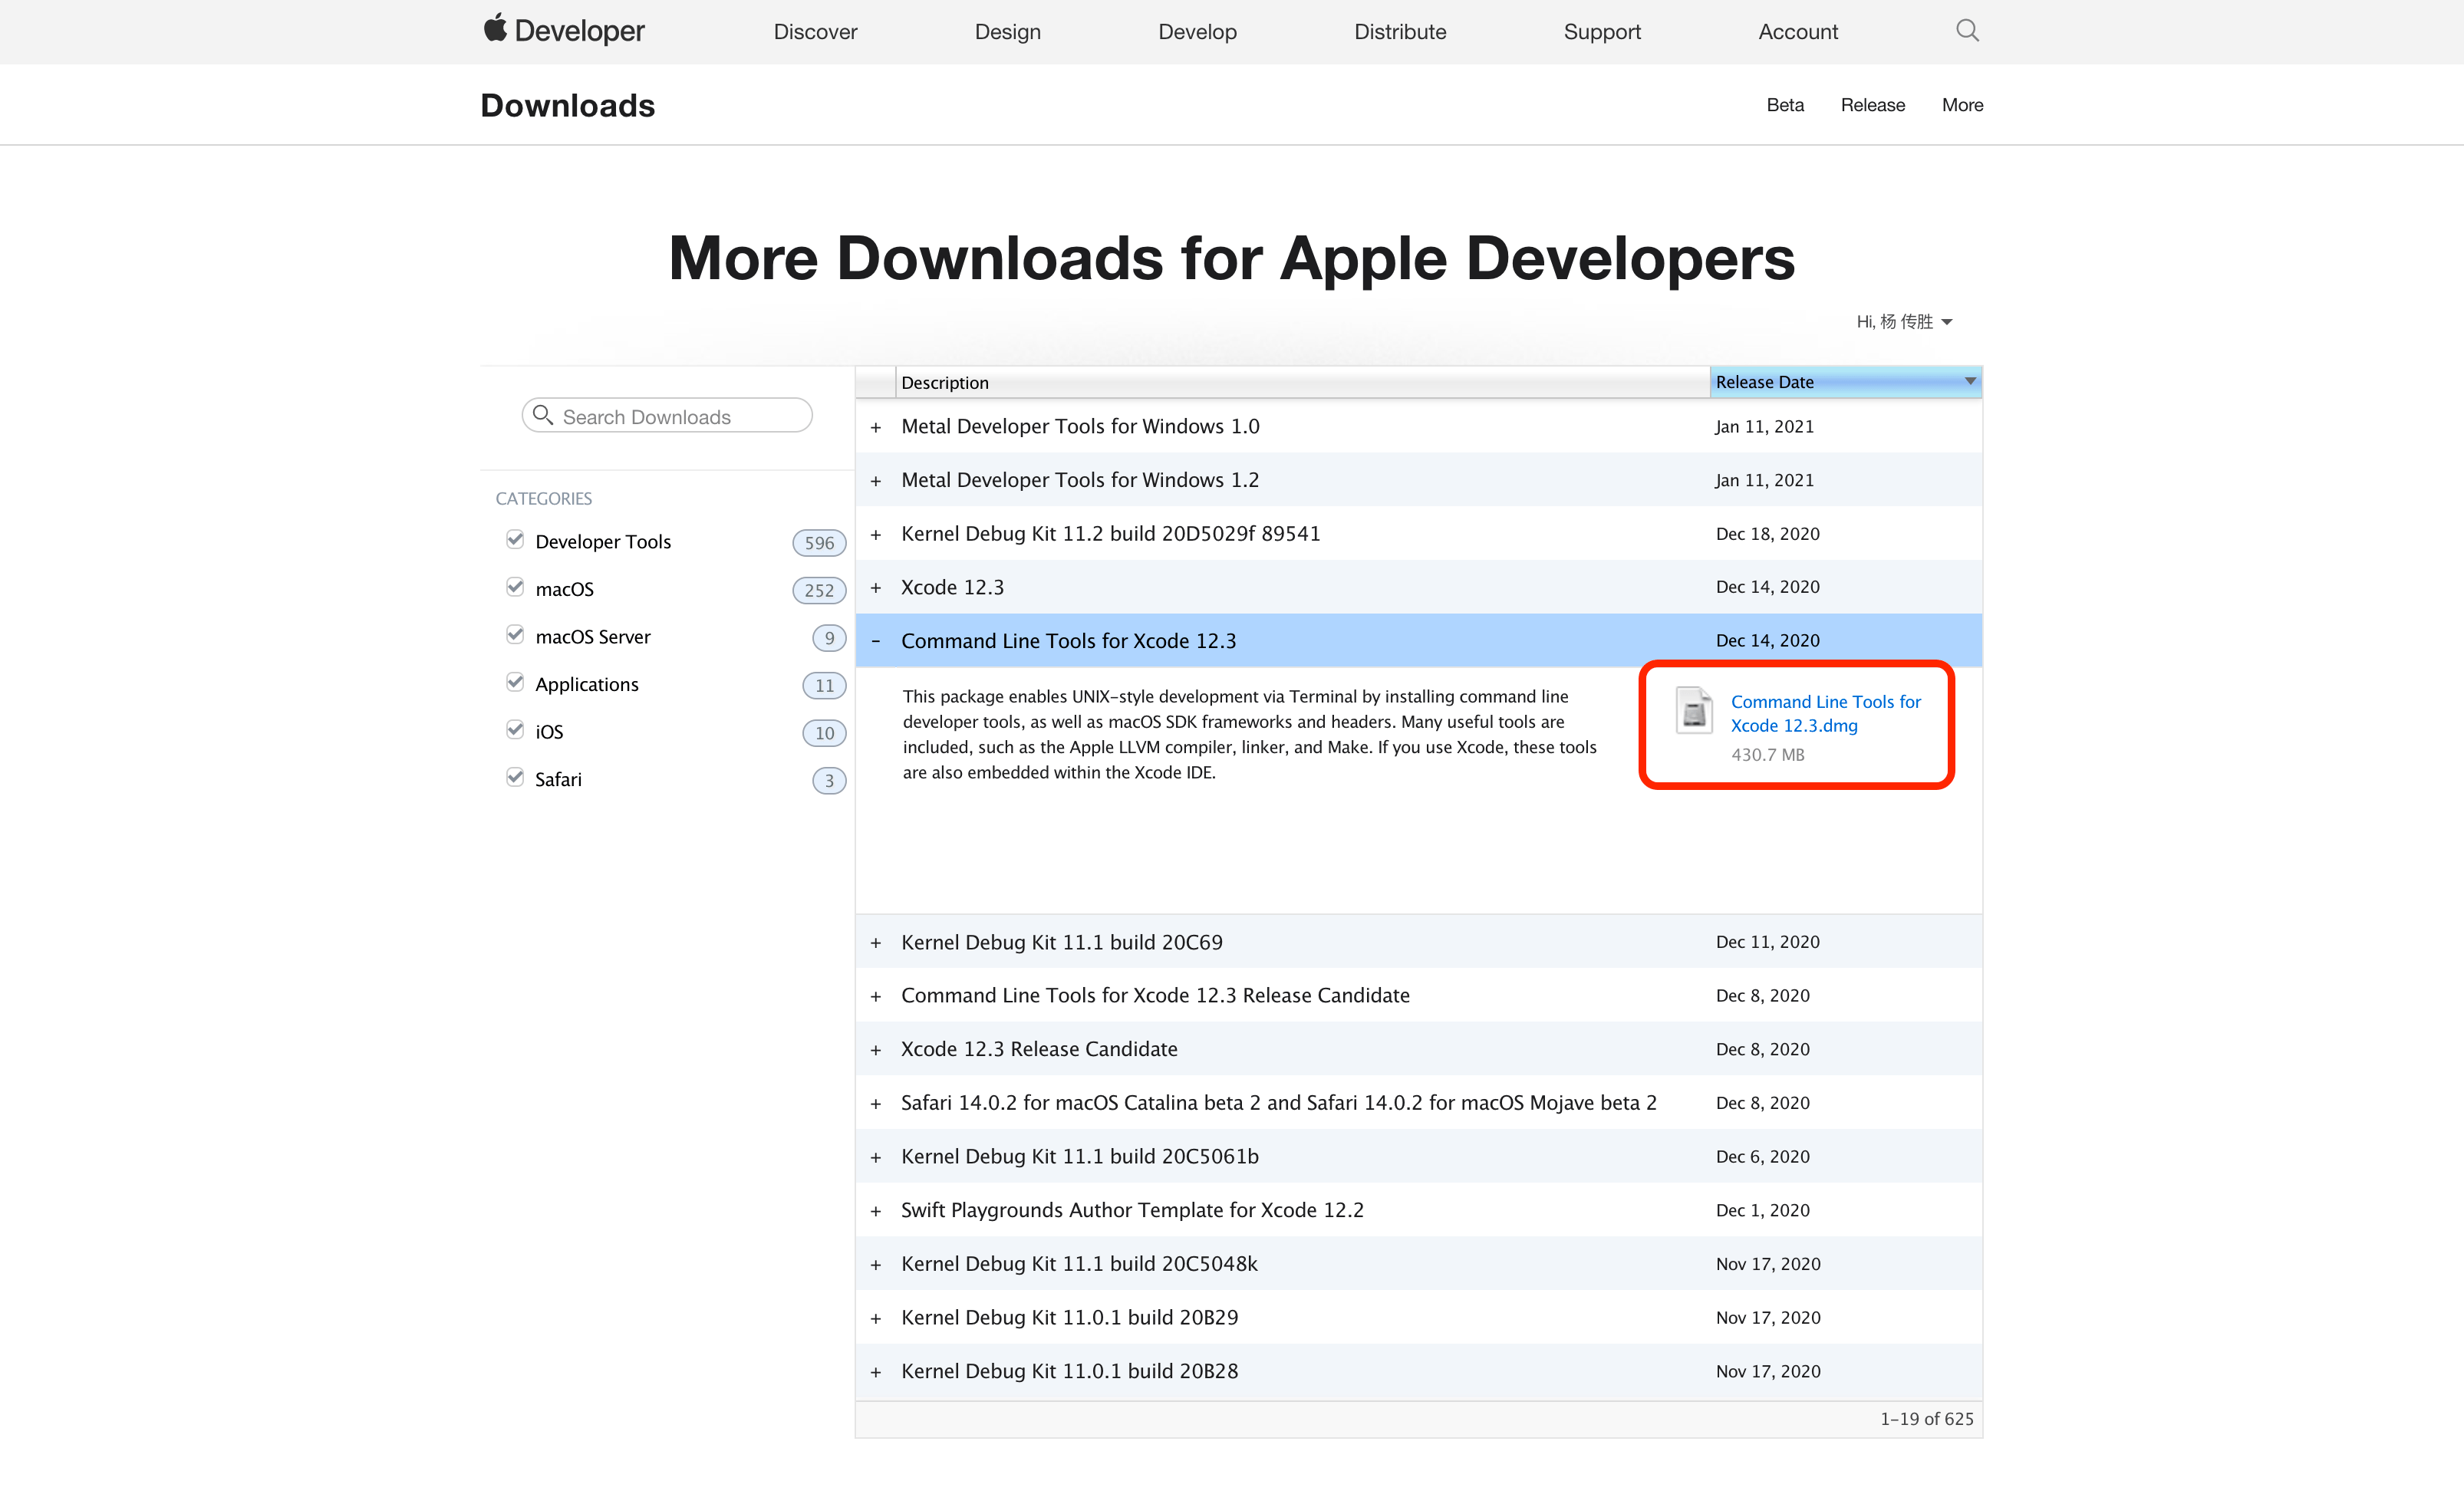Viewport: 2464px width, 1494px height.
Task: Sort by the Release Date column header
Action: coord(1845,382)
